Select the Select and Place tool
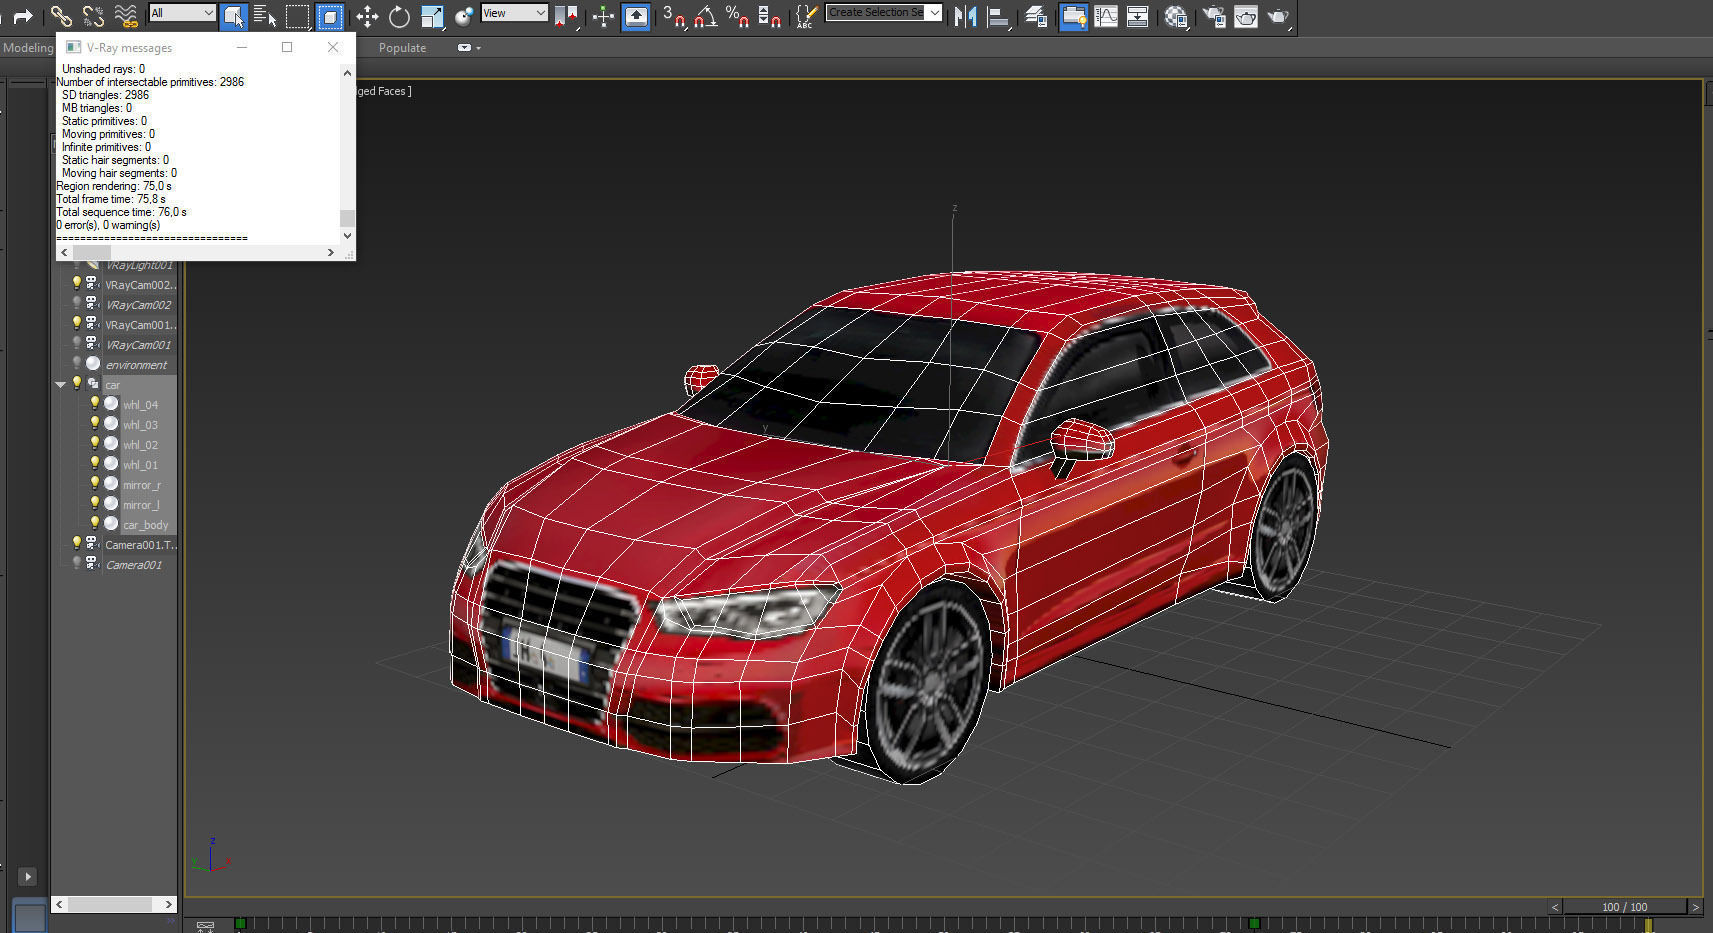 (464, 16)
